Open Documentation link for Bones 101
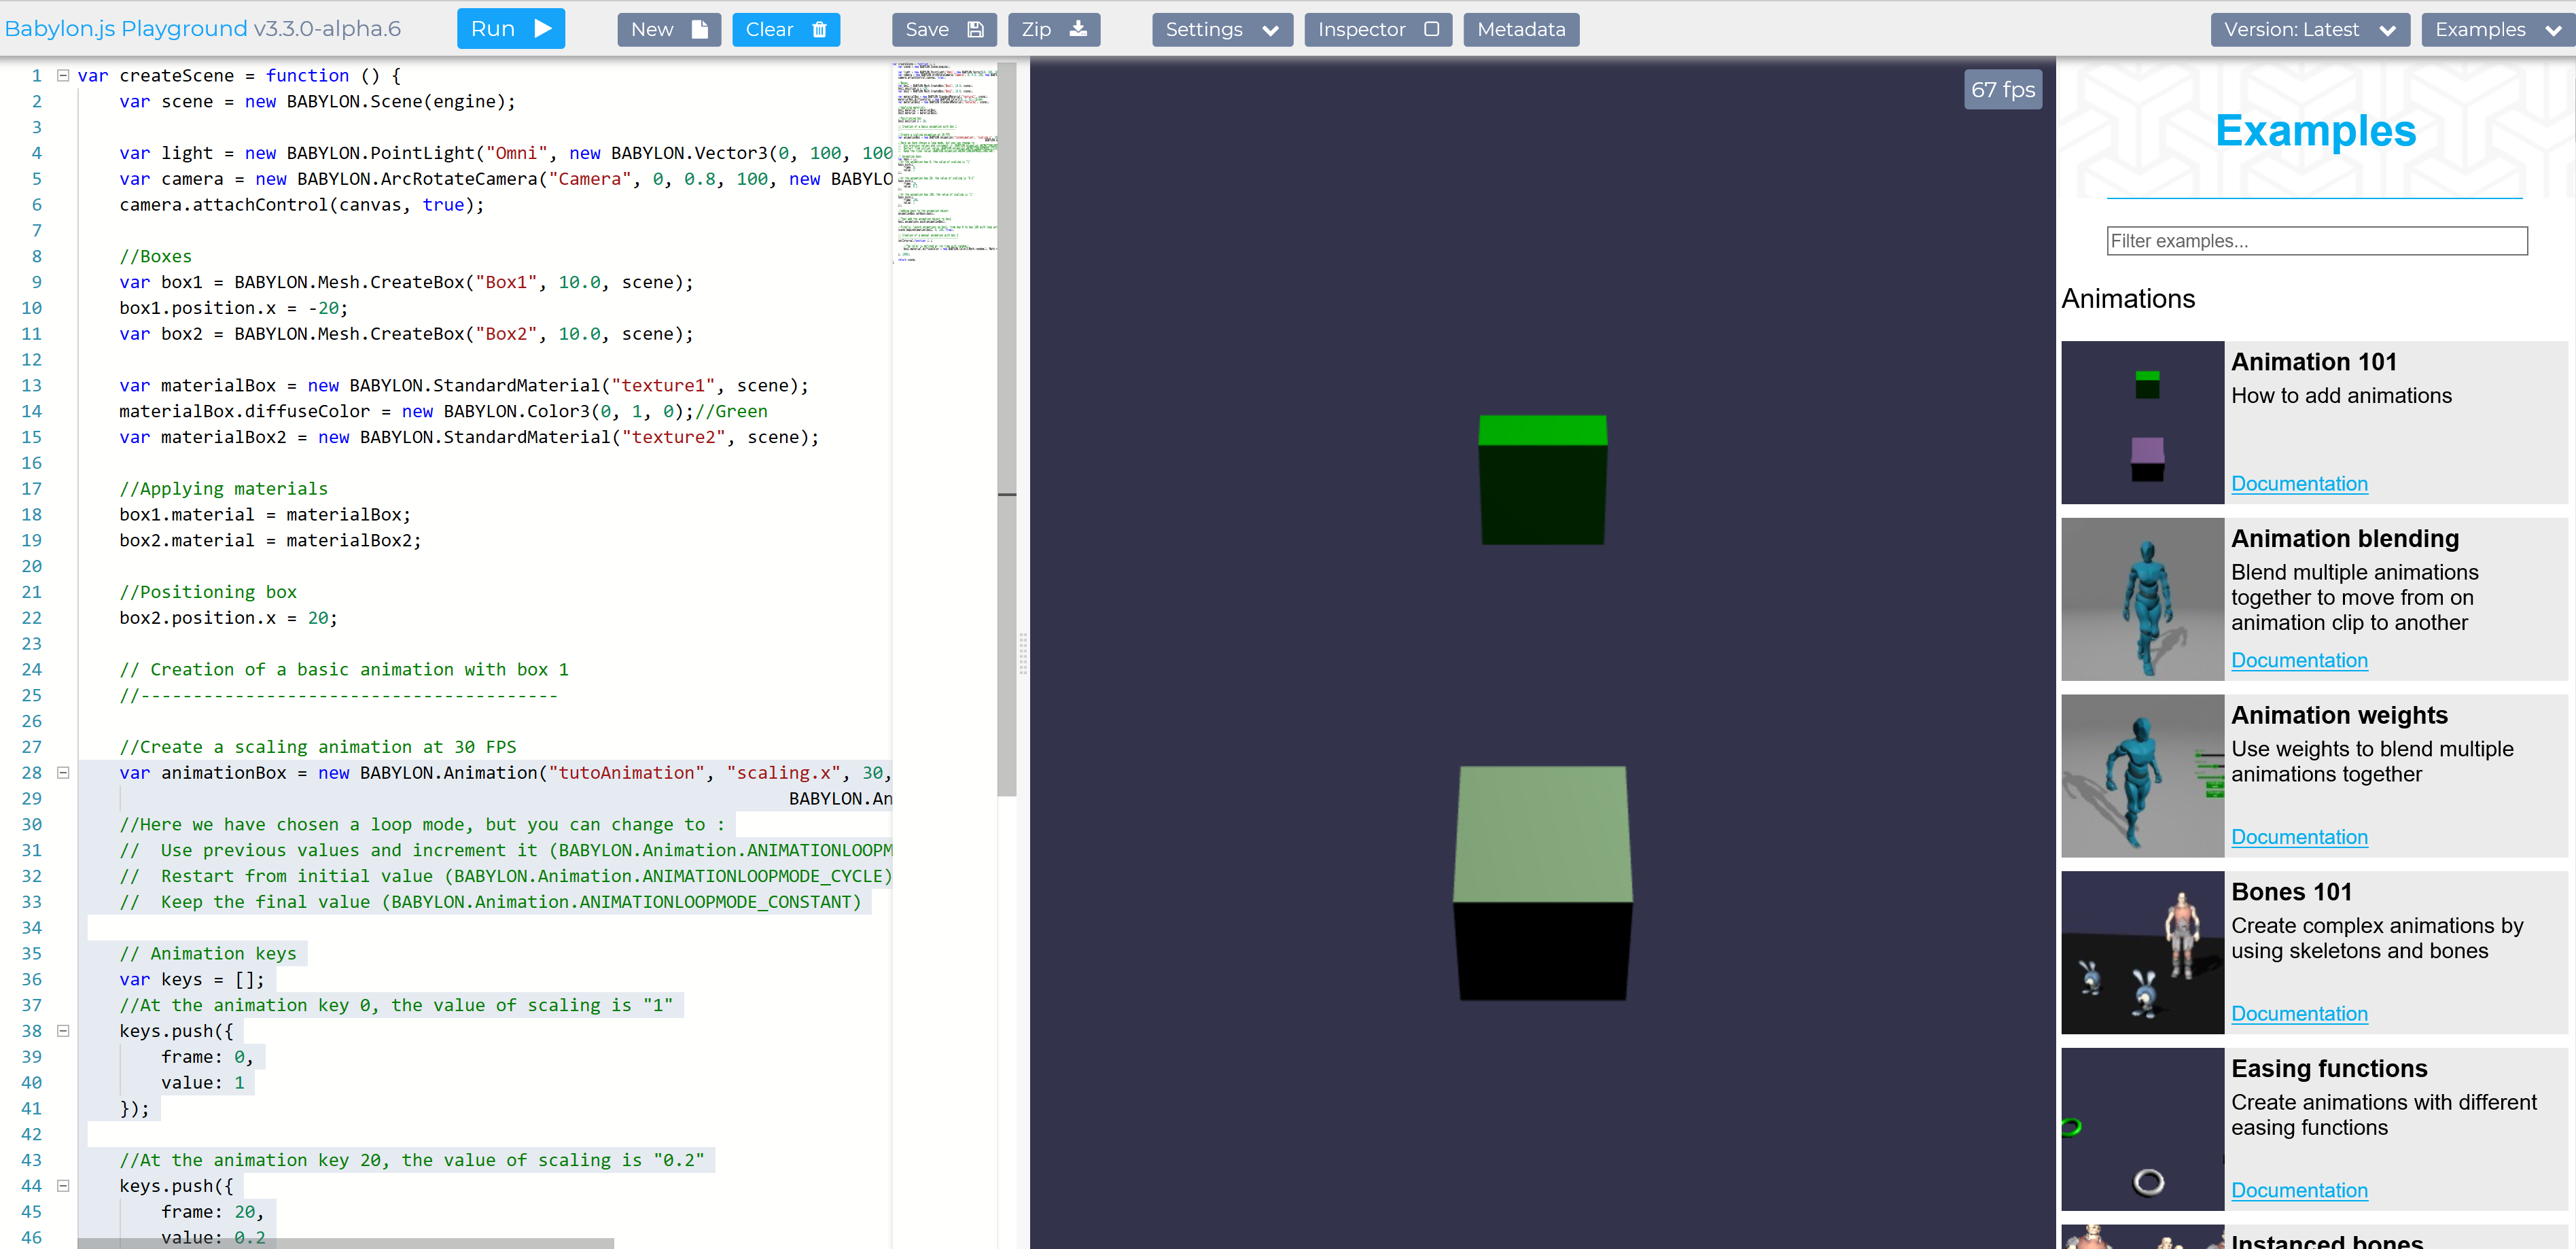The width and height of the screenshot is (2576, 1249). point(2299,1014)
